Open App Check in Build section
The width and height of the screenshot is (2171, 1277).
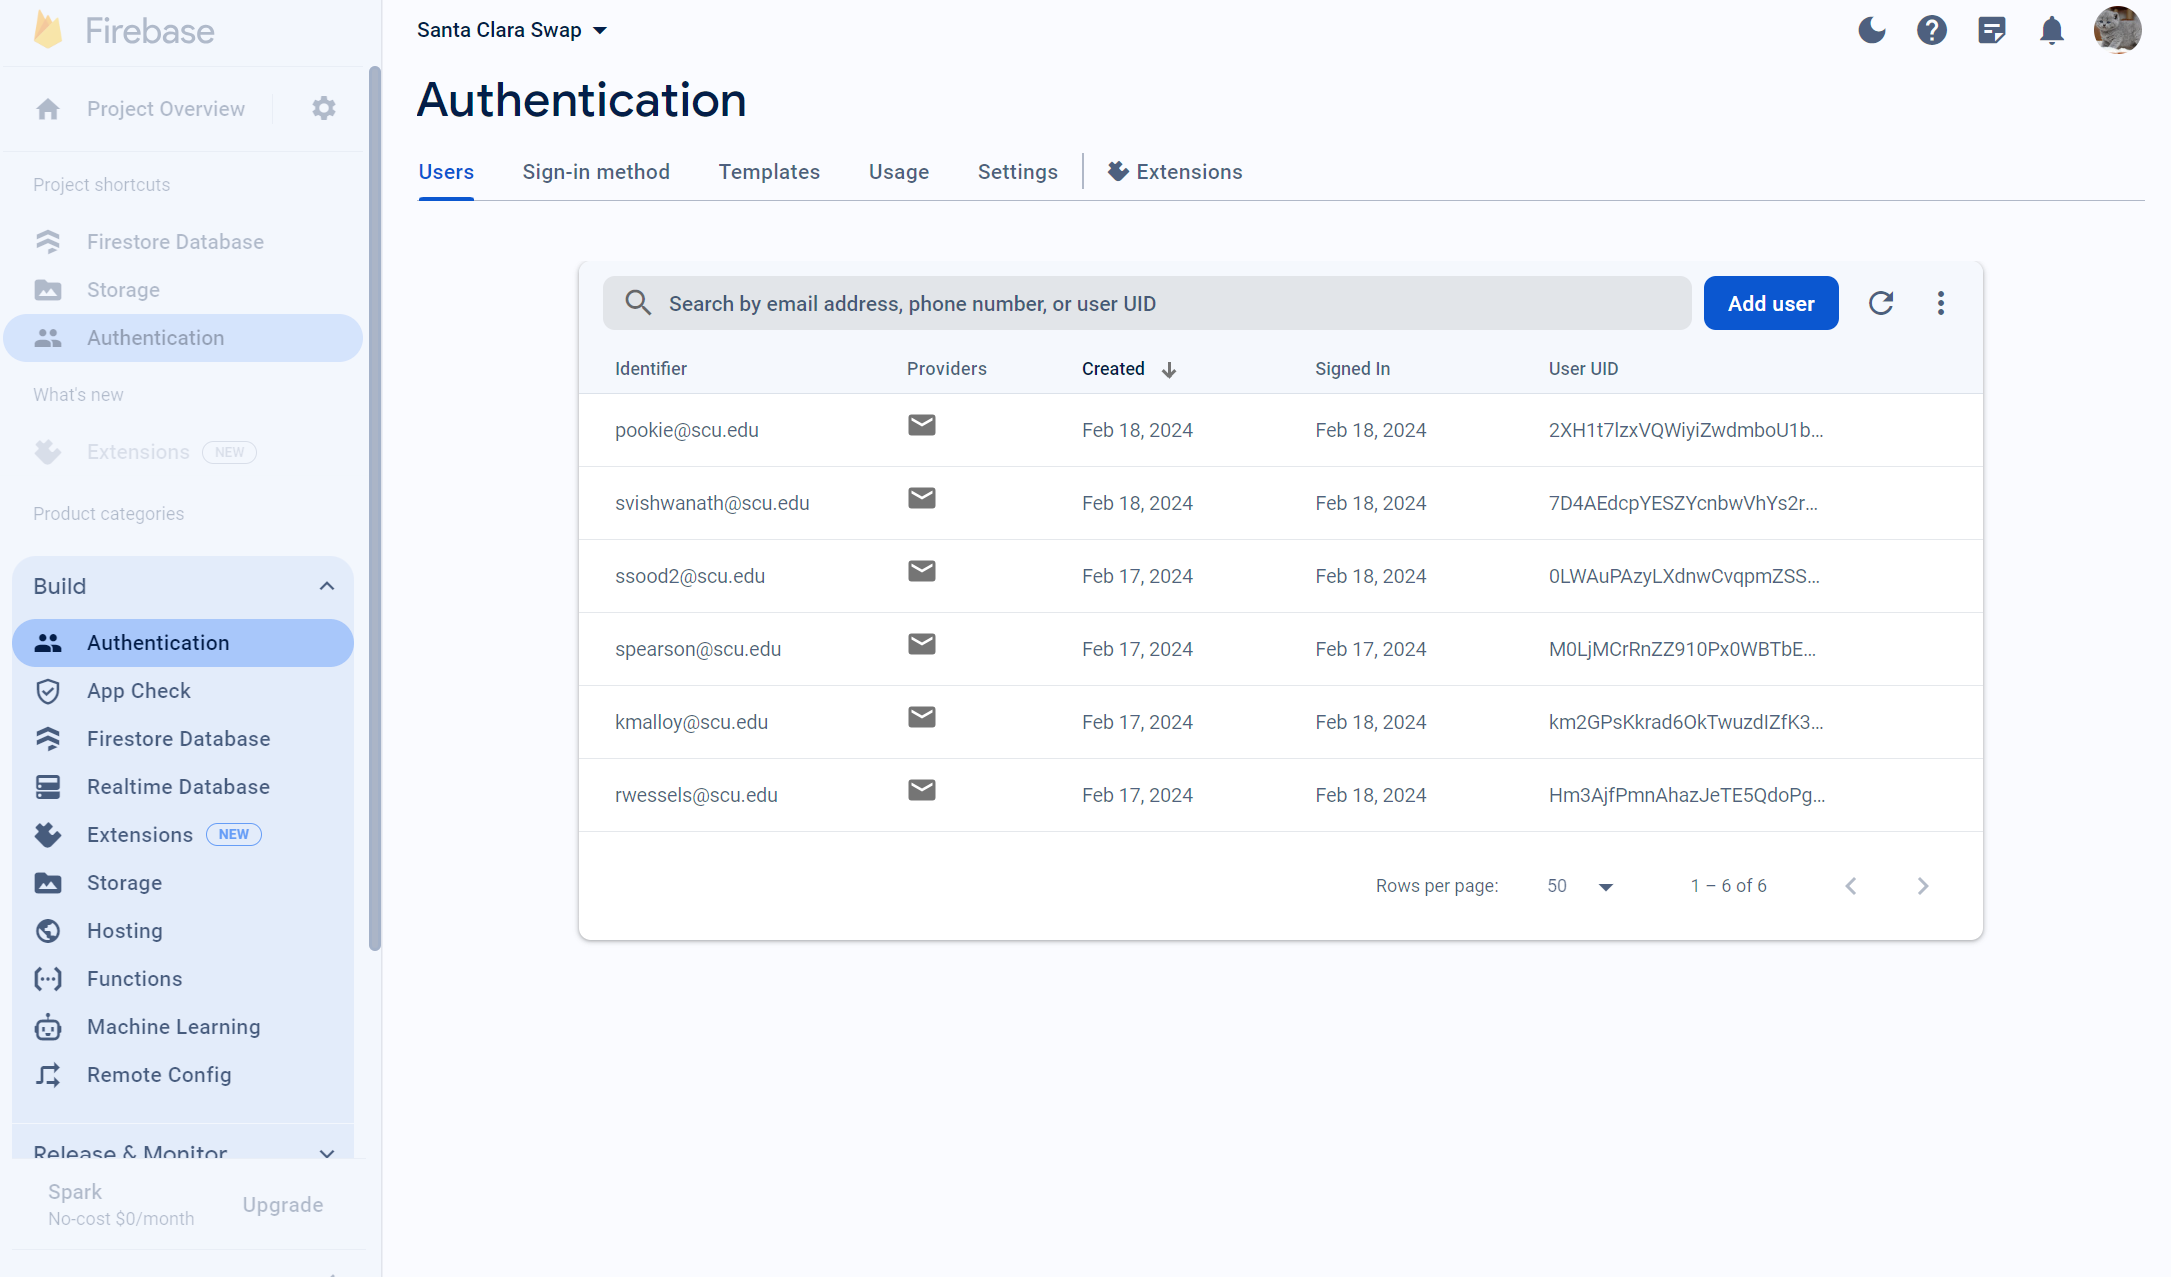click(x=138, y=691)
